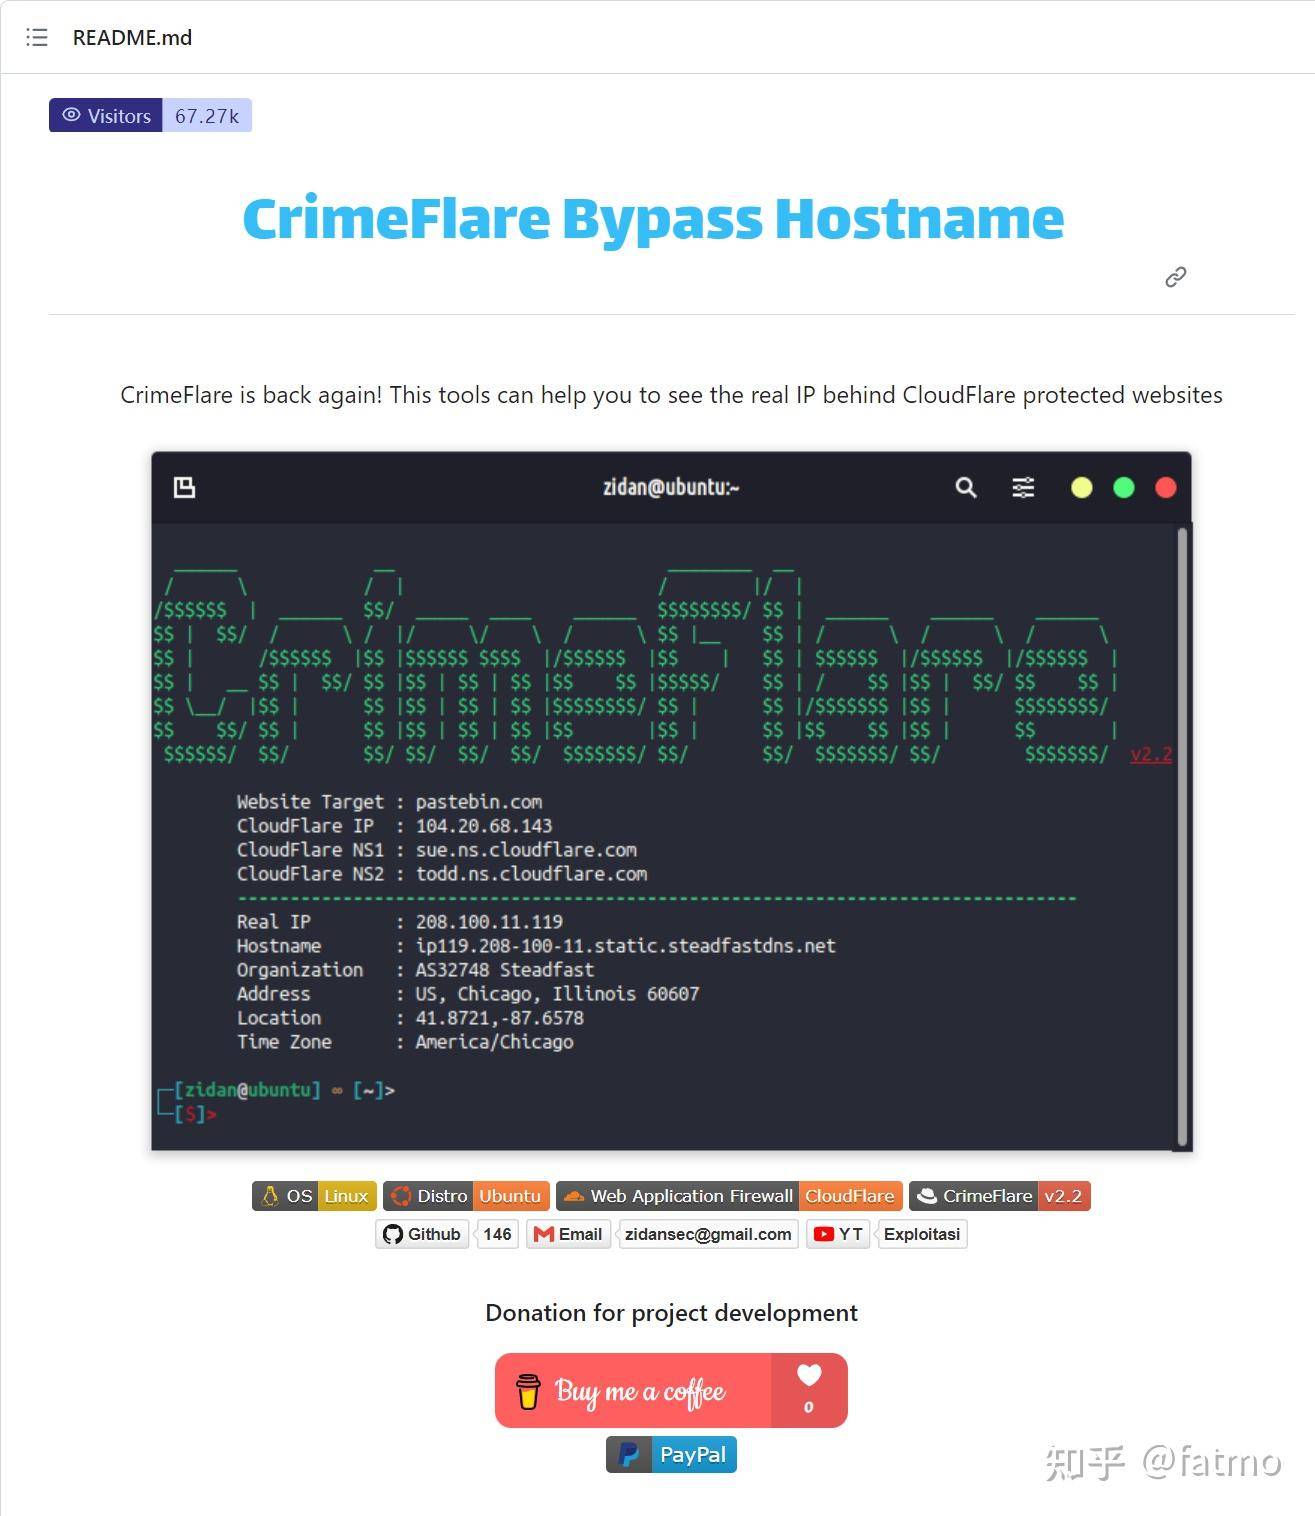Click the Location 41.8721,-87.6578 line
Viewport: 1315px width, 1516px height.
[410, 1018]
